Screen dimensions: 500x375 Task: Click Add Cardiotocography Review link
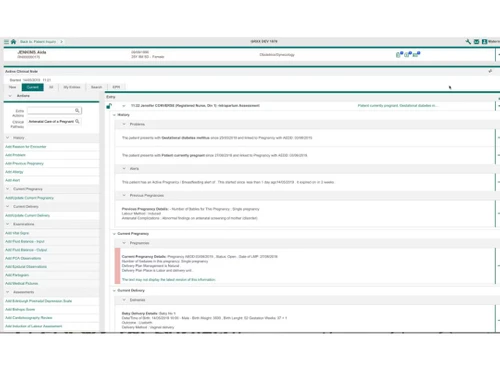coord(29,318)
